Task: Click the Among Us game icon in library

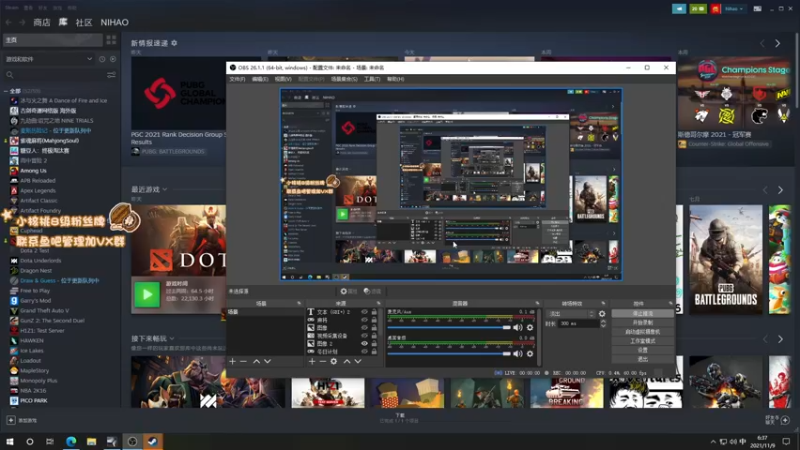Action: pyautogui.click(x=14, y=170)
